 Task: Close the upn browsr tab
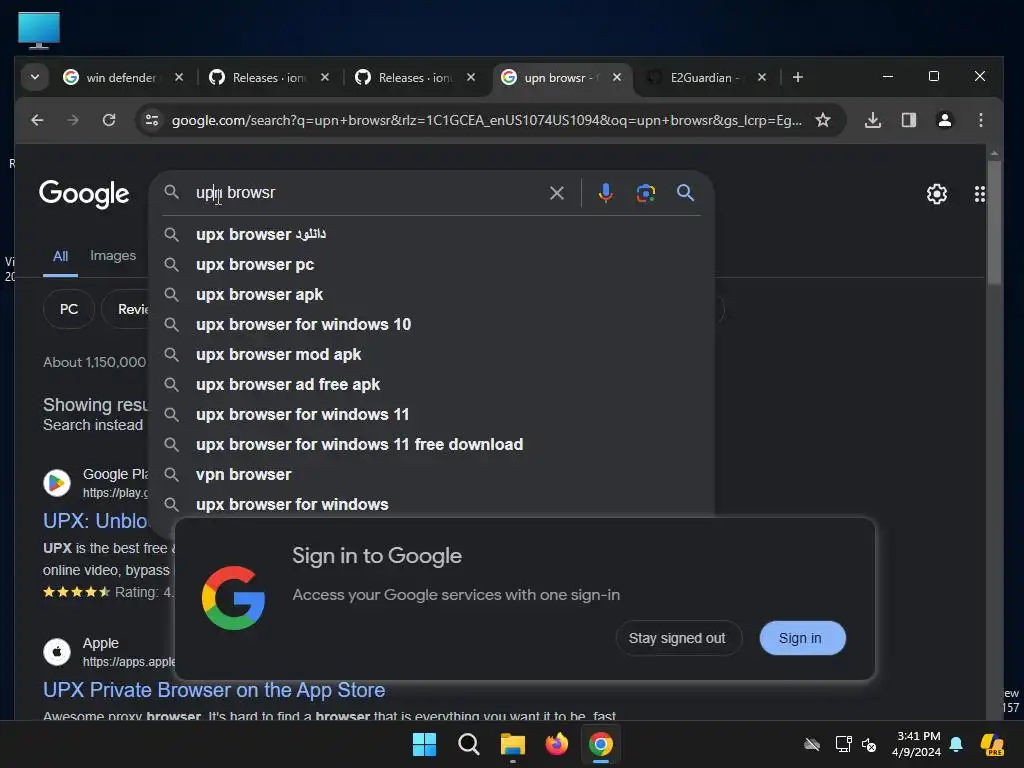click(616, 77)
